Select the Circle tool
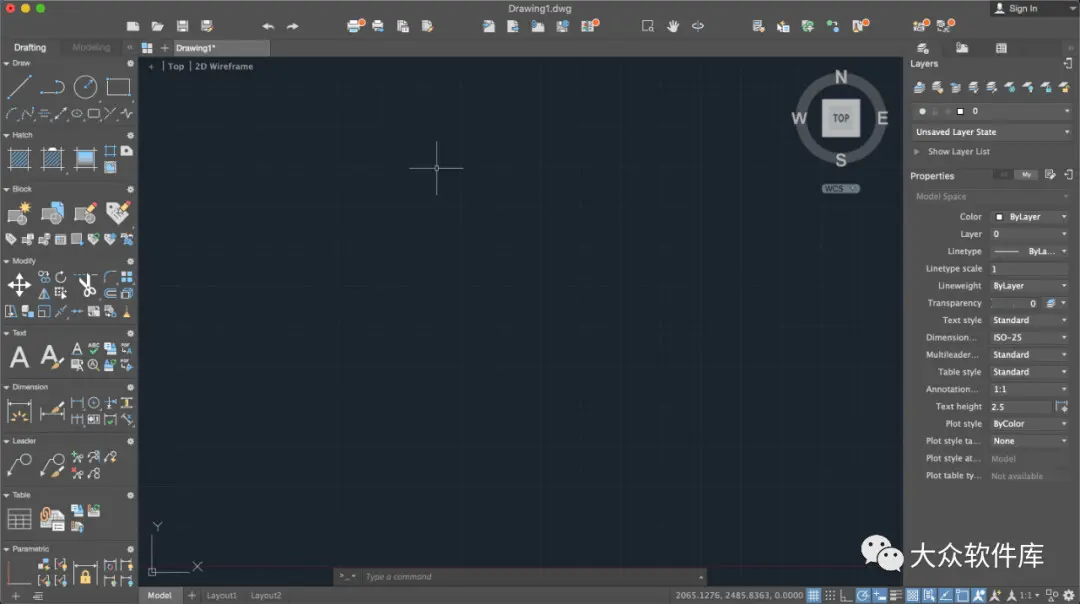1080x604 pixels. tap(85, 87)
